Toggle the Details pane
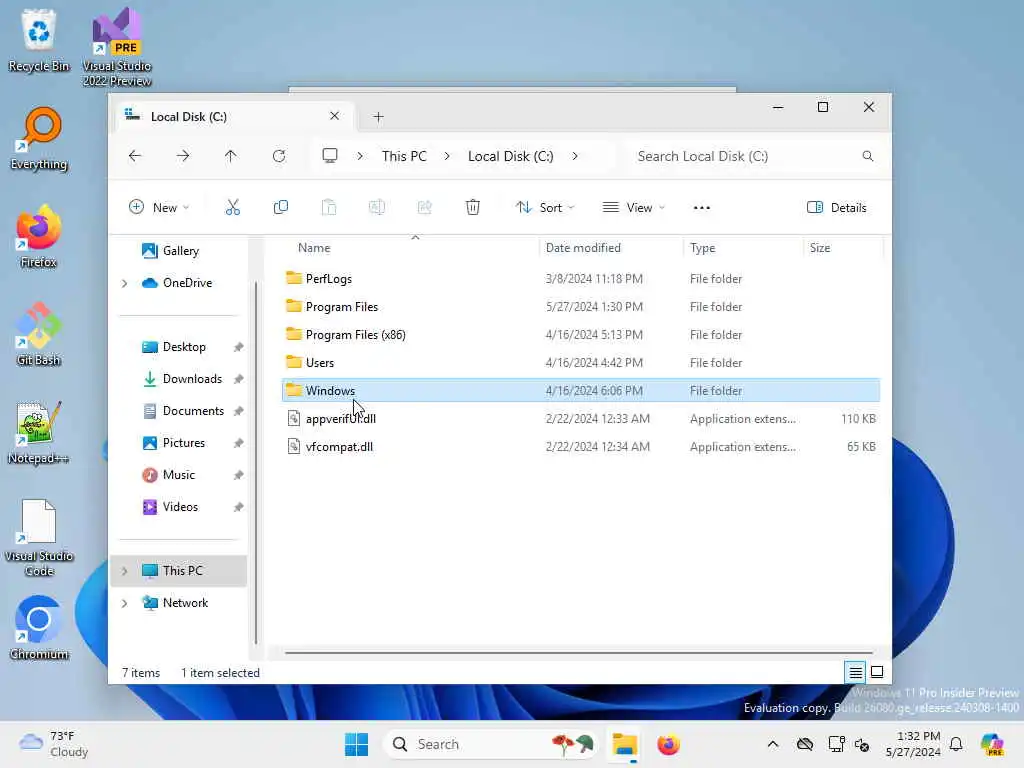The height and width of the screenshot is (768, 1024). [x=837, y=208]
